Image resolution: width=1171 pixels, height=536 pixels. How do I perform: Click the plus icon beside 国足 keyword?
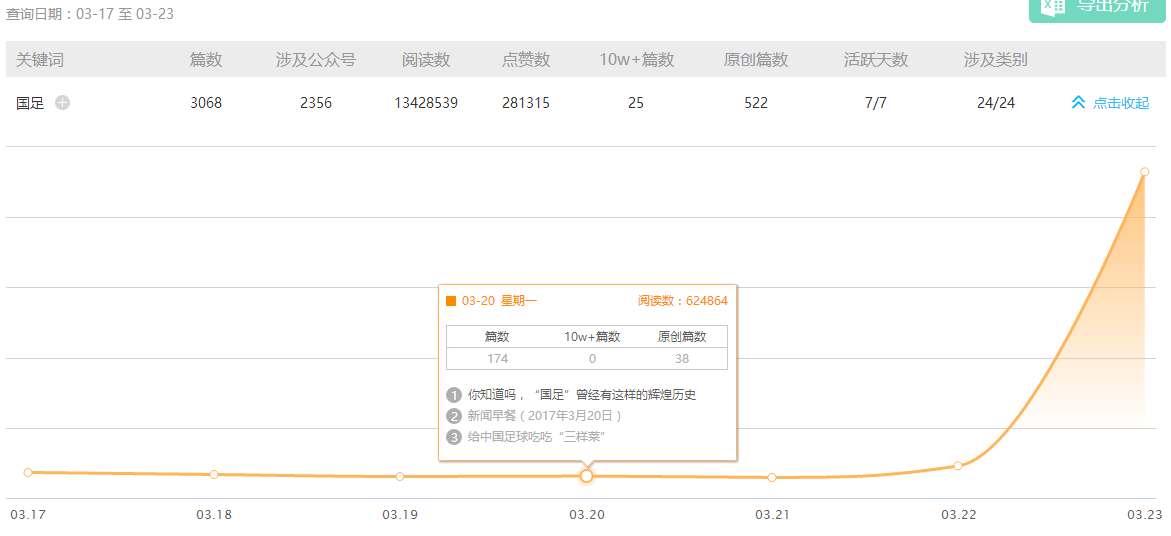(63, 102)
